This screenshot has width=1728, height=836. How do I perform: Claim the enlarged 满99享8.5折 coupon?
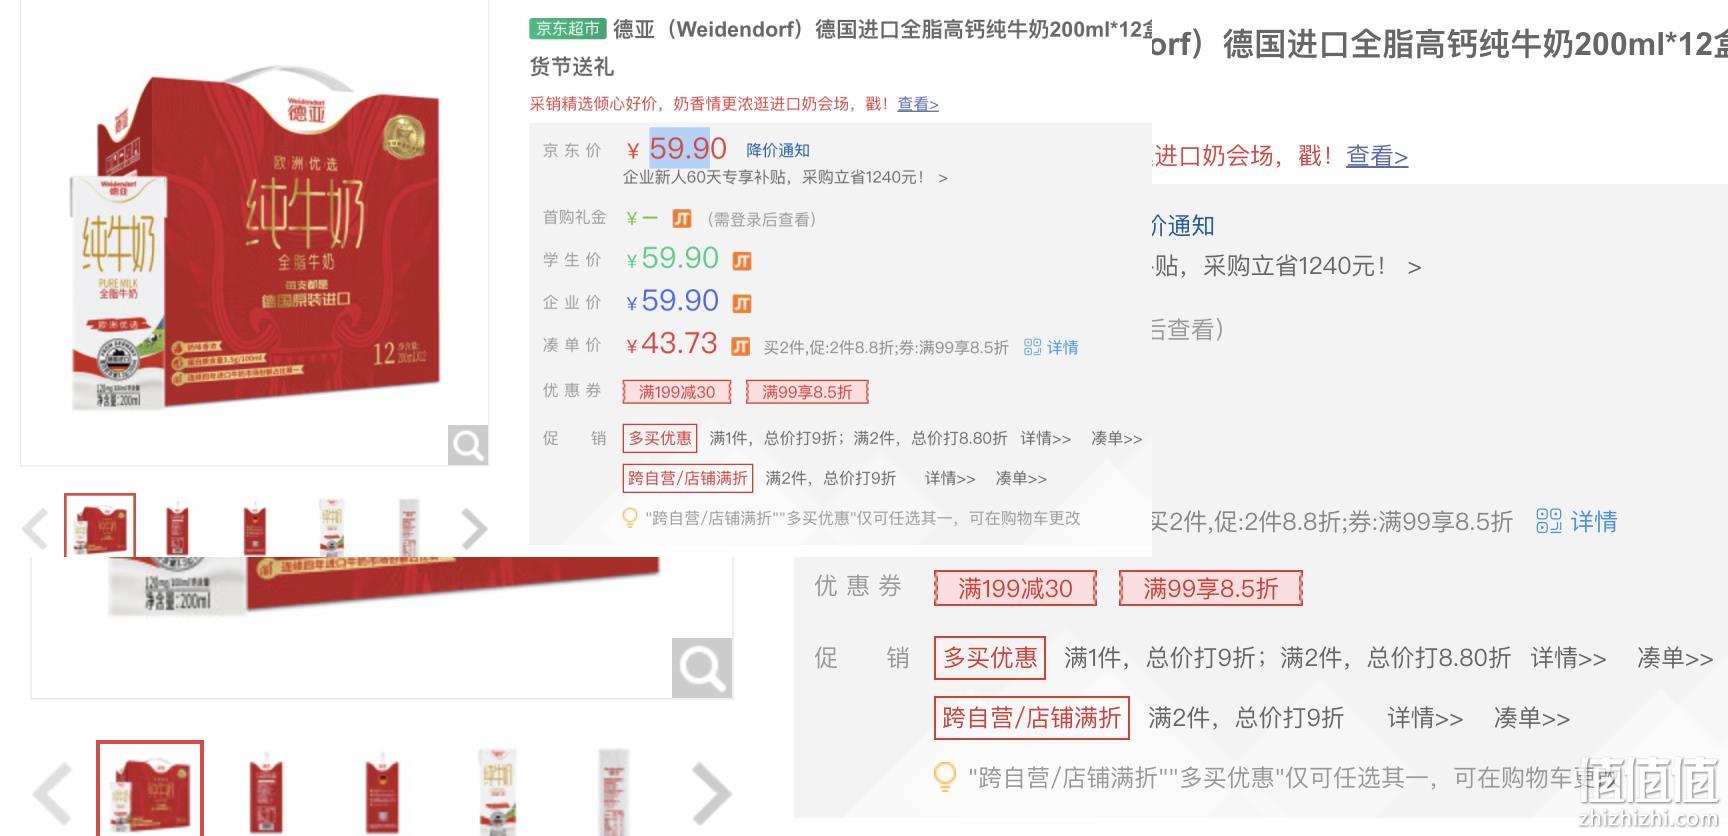[1210, 588]
